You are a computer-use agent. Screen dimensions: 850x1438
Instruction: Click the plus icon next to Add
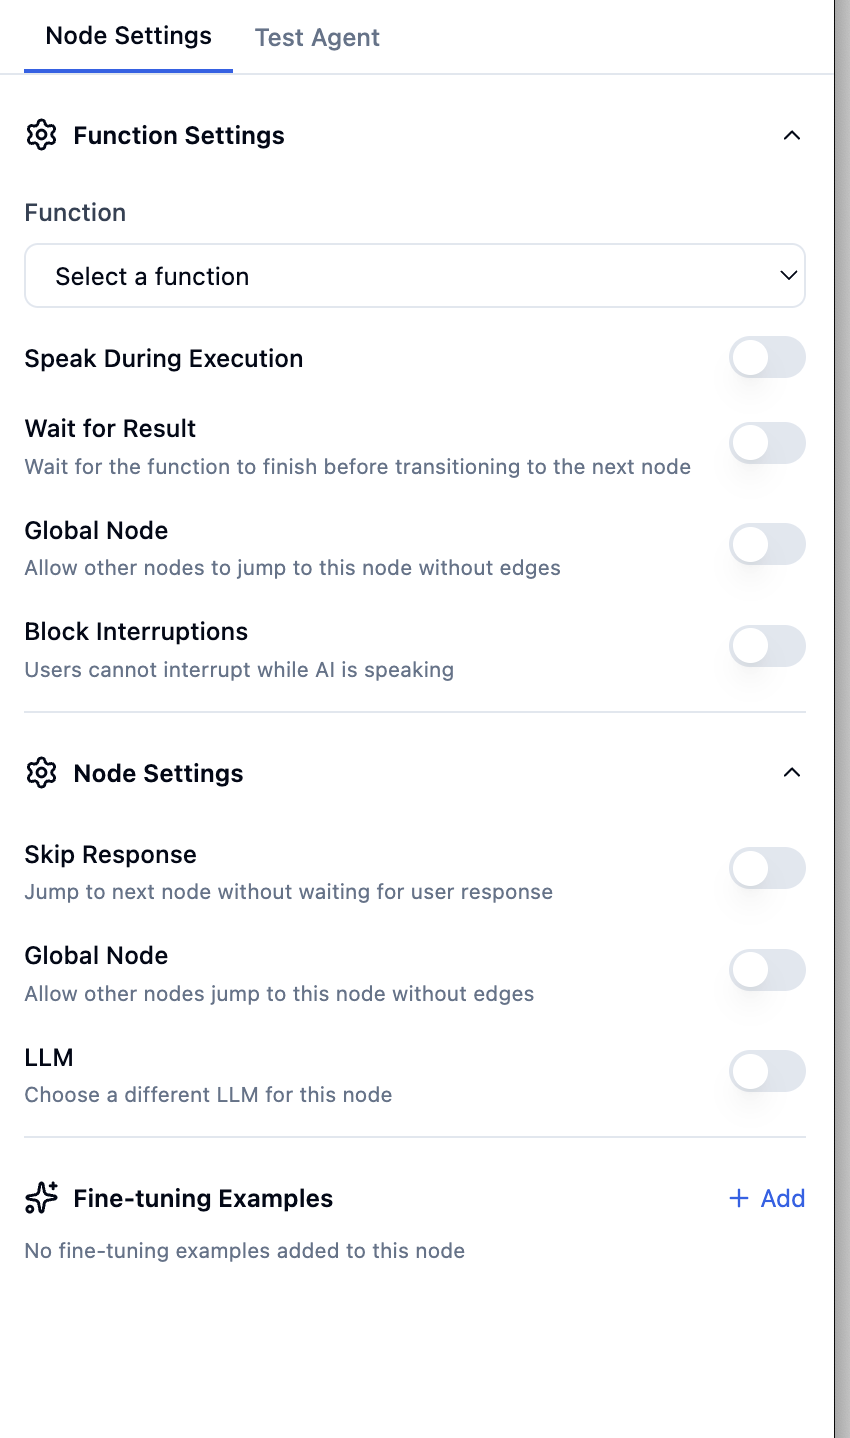(739, 1198)
